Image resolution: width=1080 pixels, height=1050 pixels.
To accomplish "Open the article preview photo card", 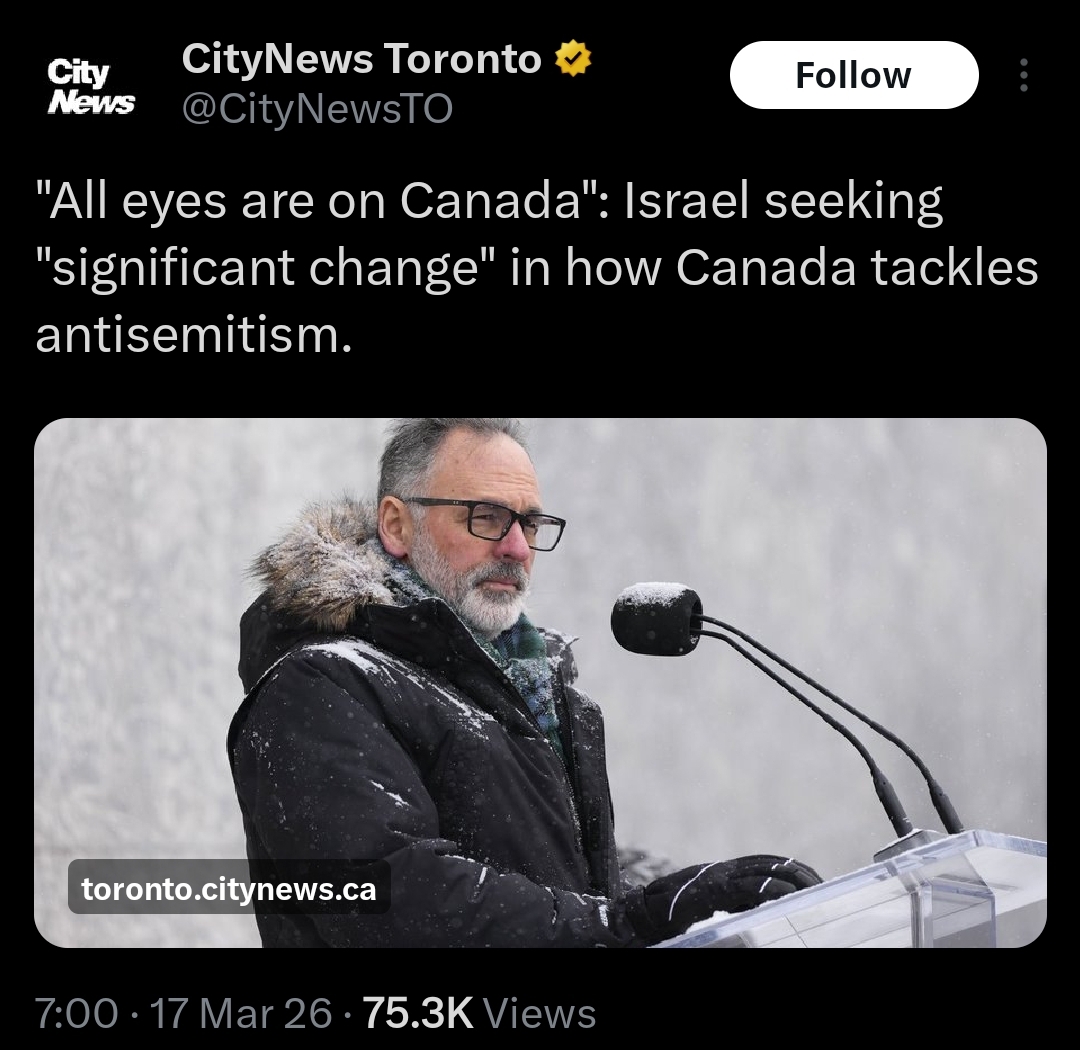I will pyautogui.click(x=540, y=682).
